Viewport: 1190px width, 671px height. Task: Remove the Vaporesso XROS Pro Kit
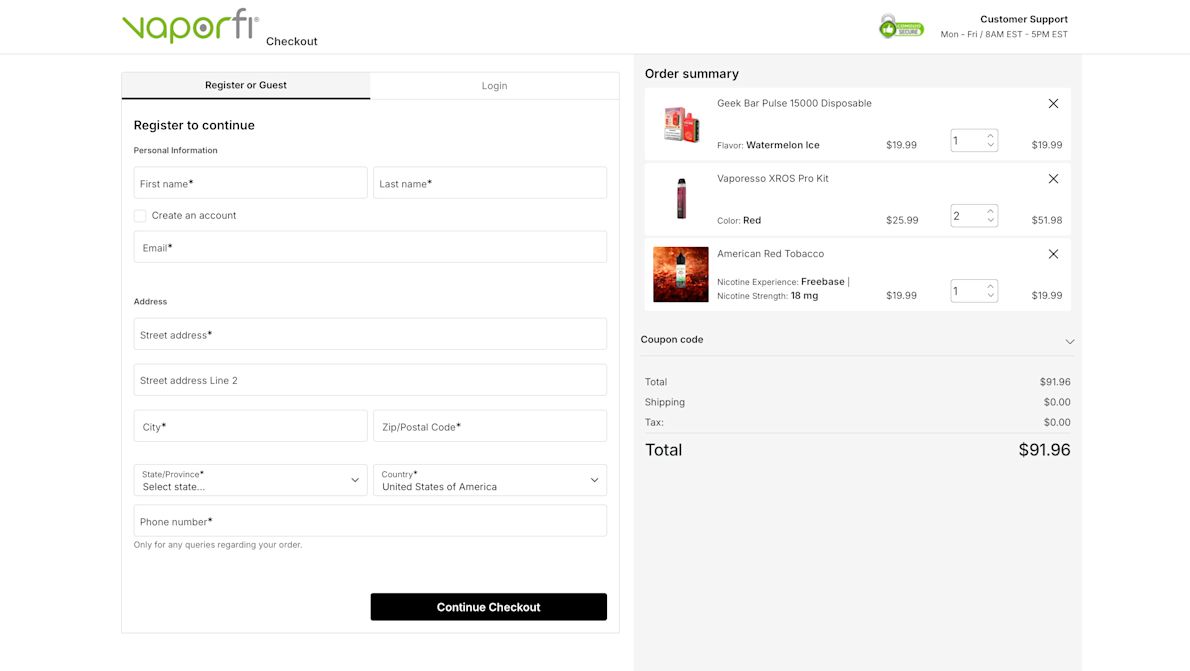[1053, 178]
